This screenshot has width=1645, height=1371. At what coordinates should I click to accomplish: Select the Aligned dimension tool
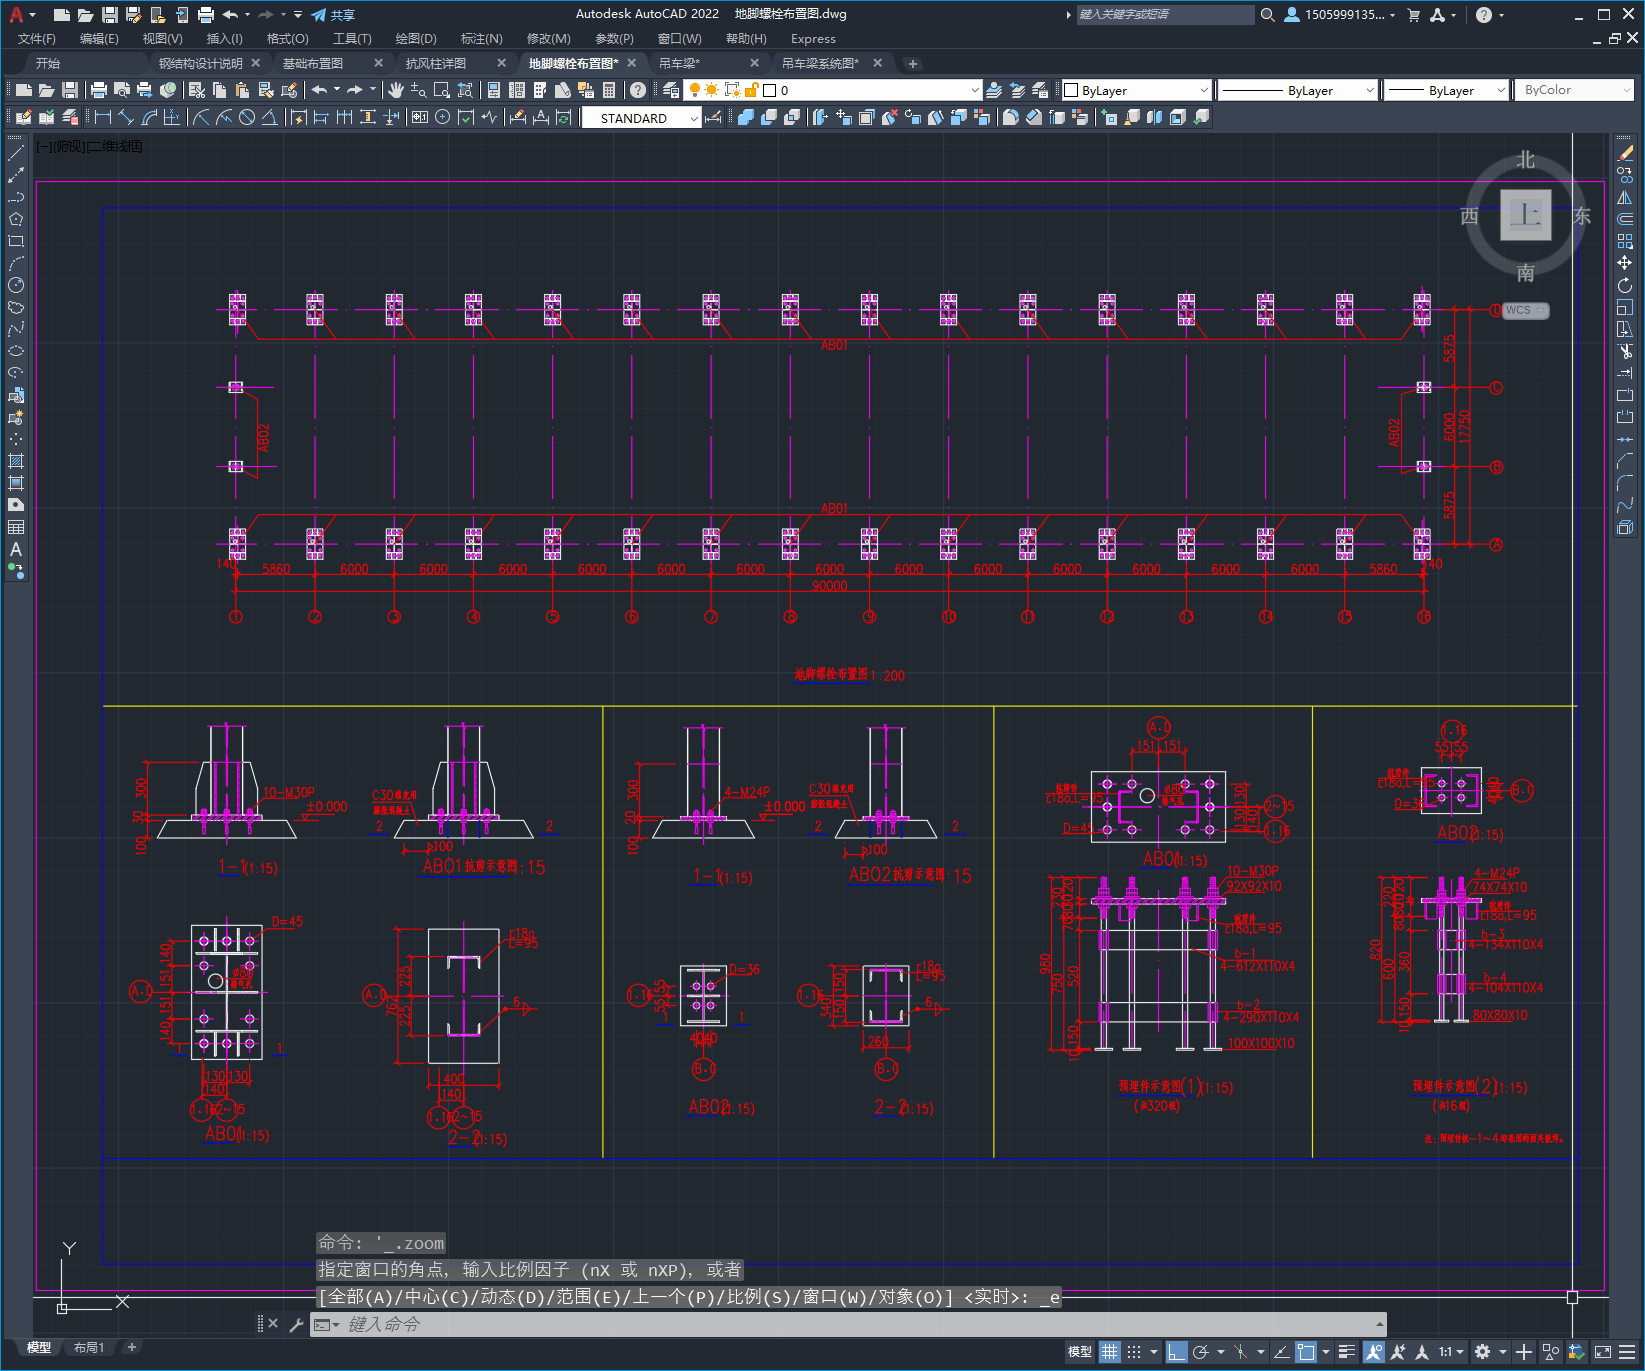pos(126,117)
